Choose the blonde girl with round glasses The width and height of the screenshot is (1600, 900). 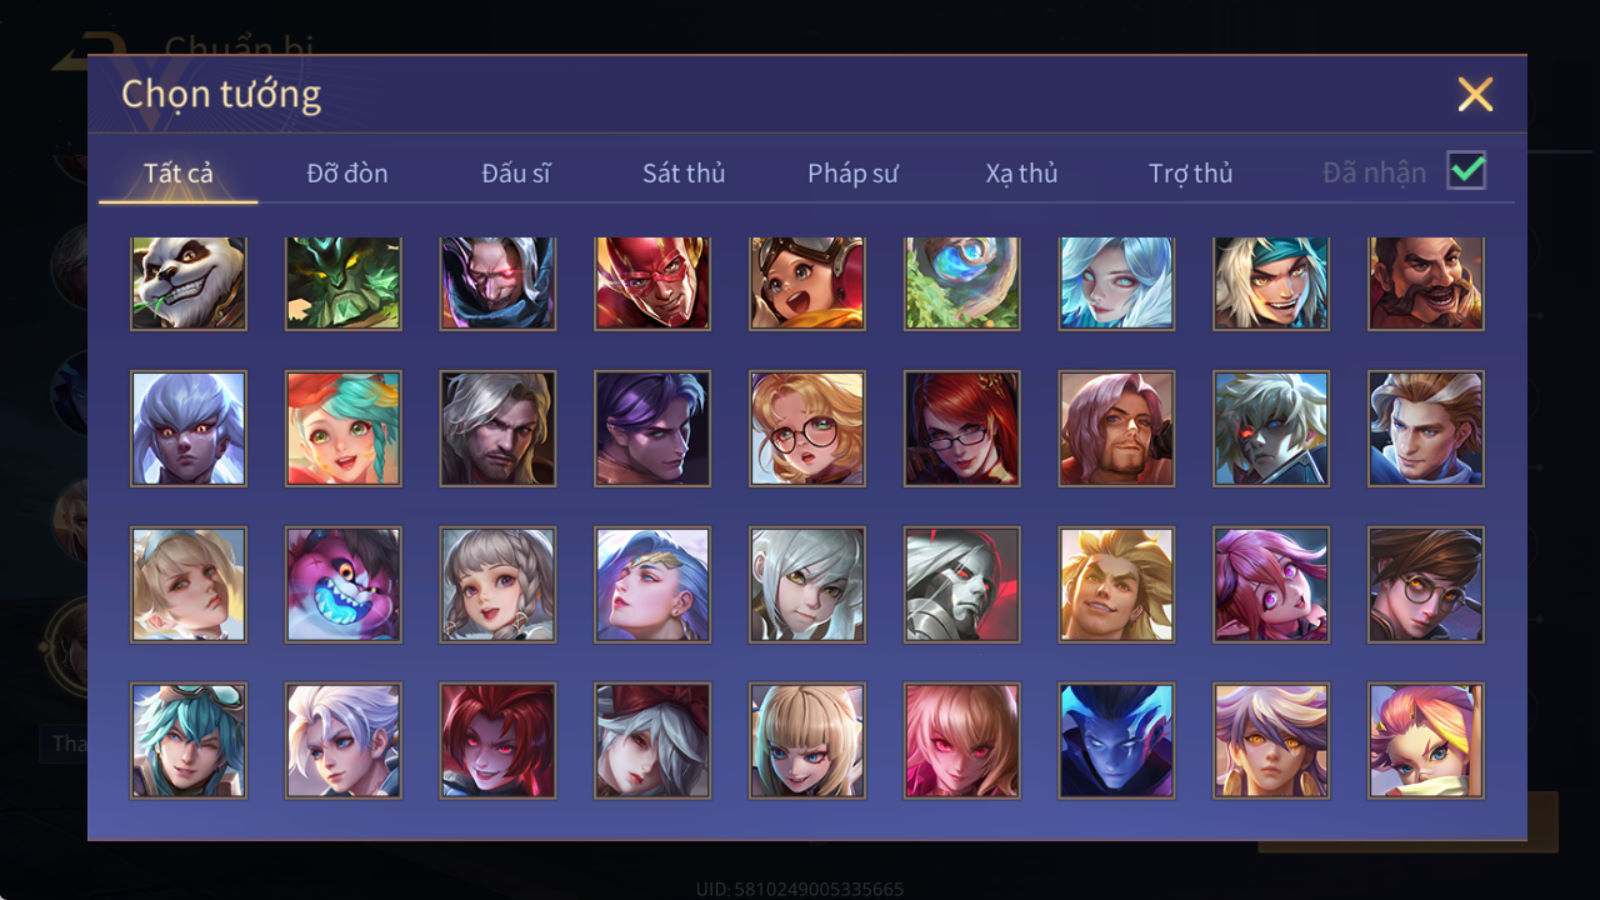point(807,429)
